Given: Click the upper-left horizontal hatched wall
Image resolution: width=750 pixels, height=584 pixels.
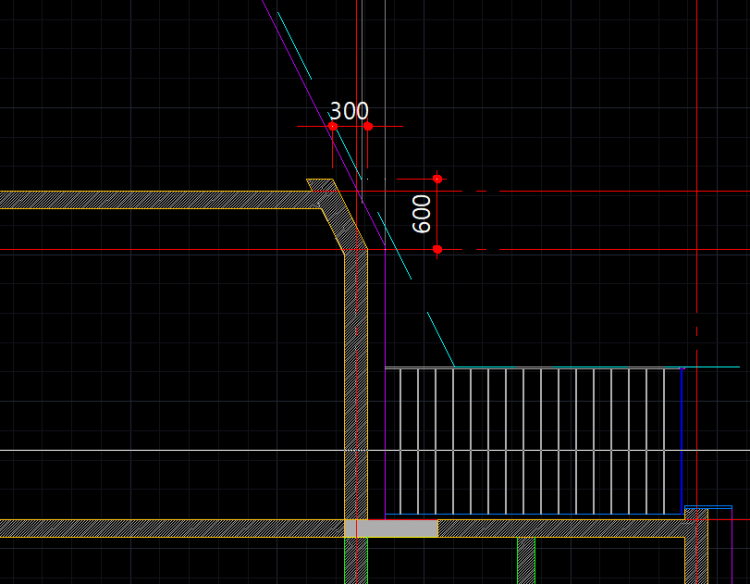Looking at the screenshot, I should (x=150, y=199).
